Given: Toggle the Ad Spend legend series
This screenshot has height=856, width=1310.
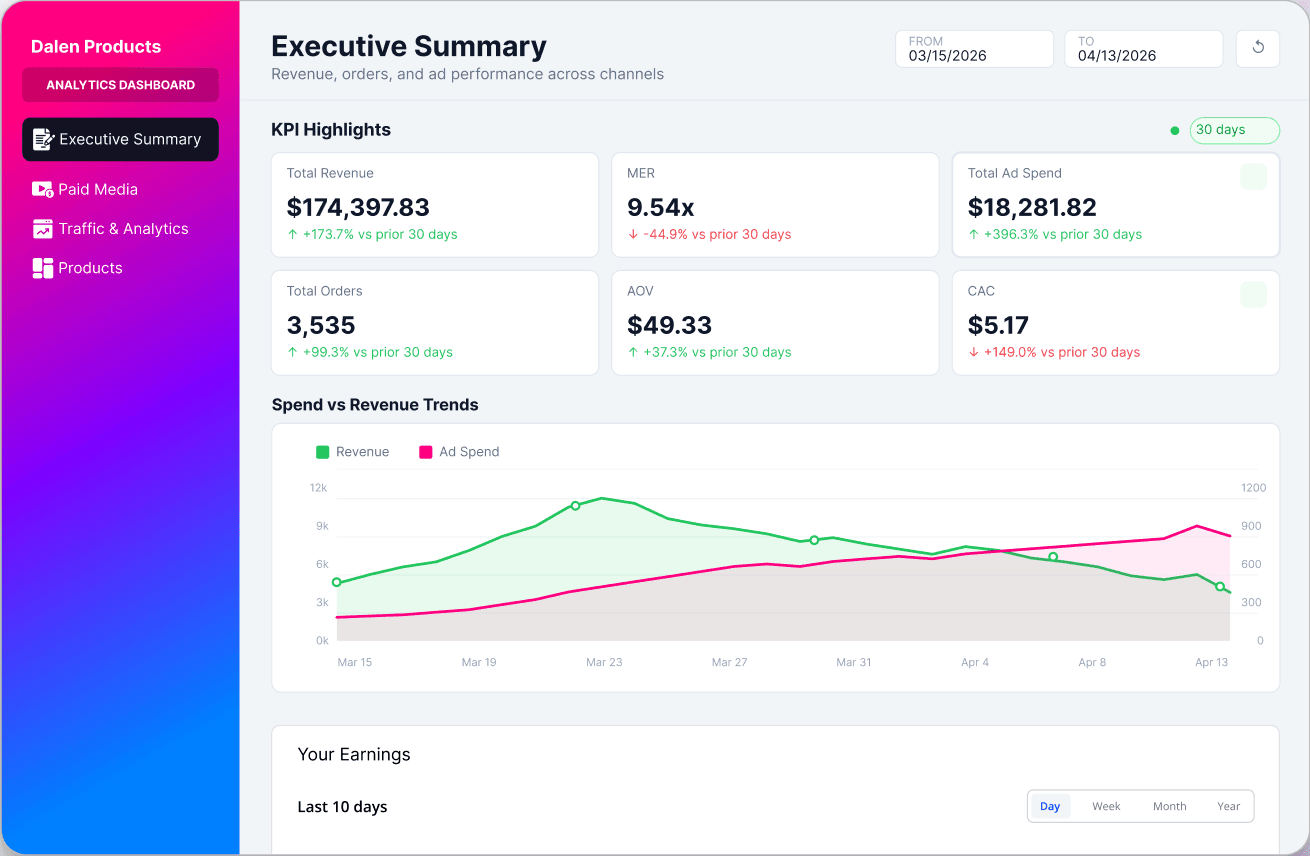Looking at the screenshot, I should [x=459, y=452].
